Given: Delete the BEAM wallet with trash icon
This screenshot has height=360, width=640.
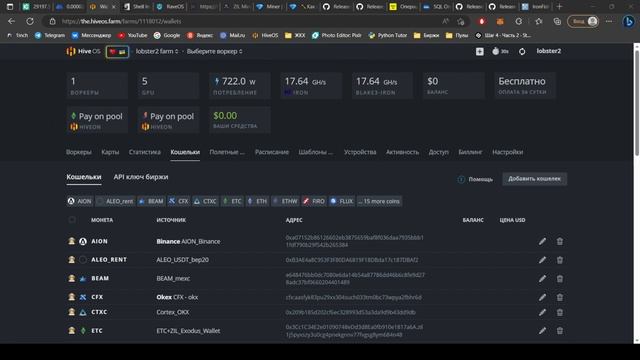Looking at the screenshot, I should (560, 279).
